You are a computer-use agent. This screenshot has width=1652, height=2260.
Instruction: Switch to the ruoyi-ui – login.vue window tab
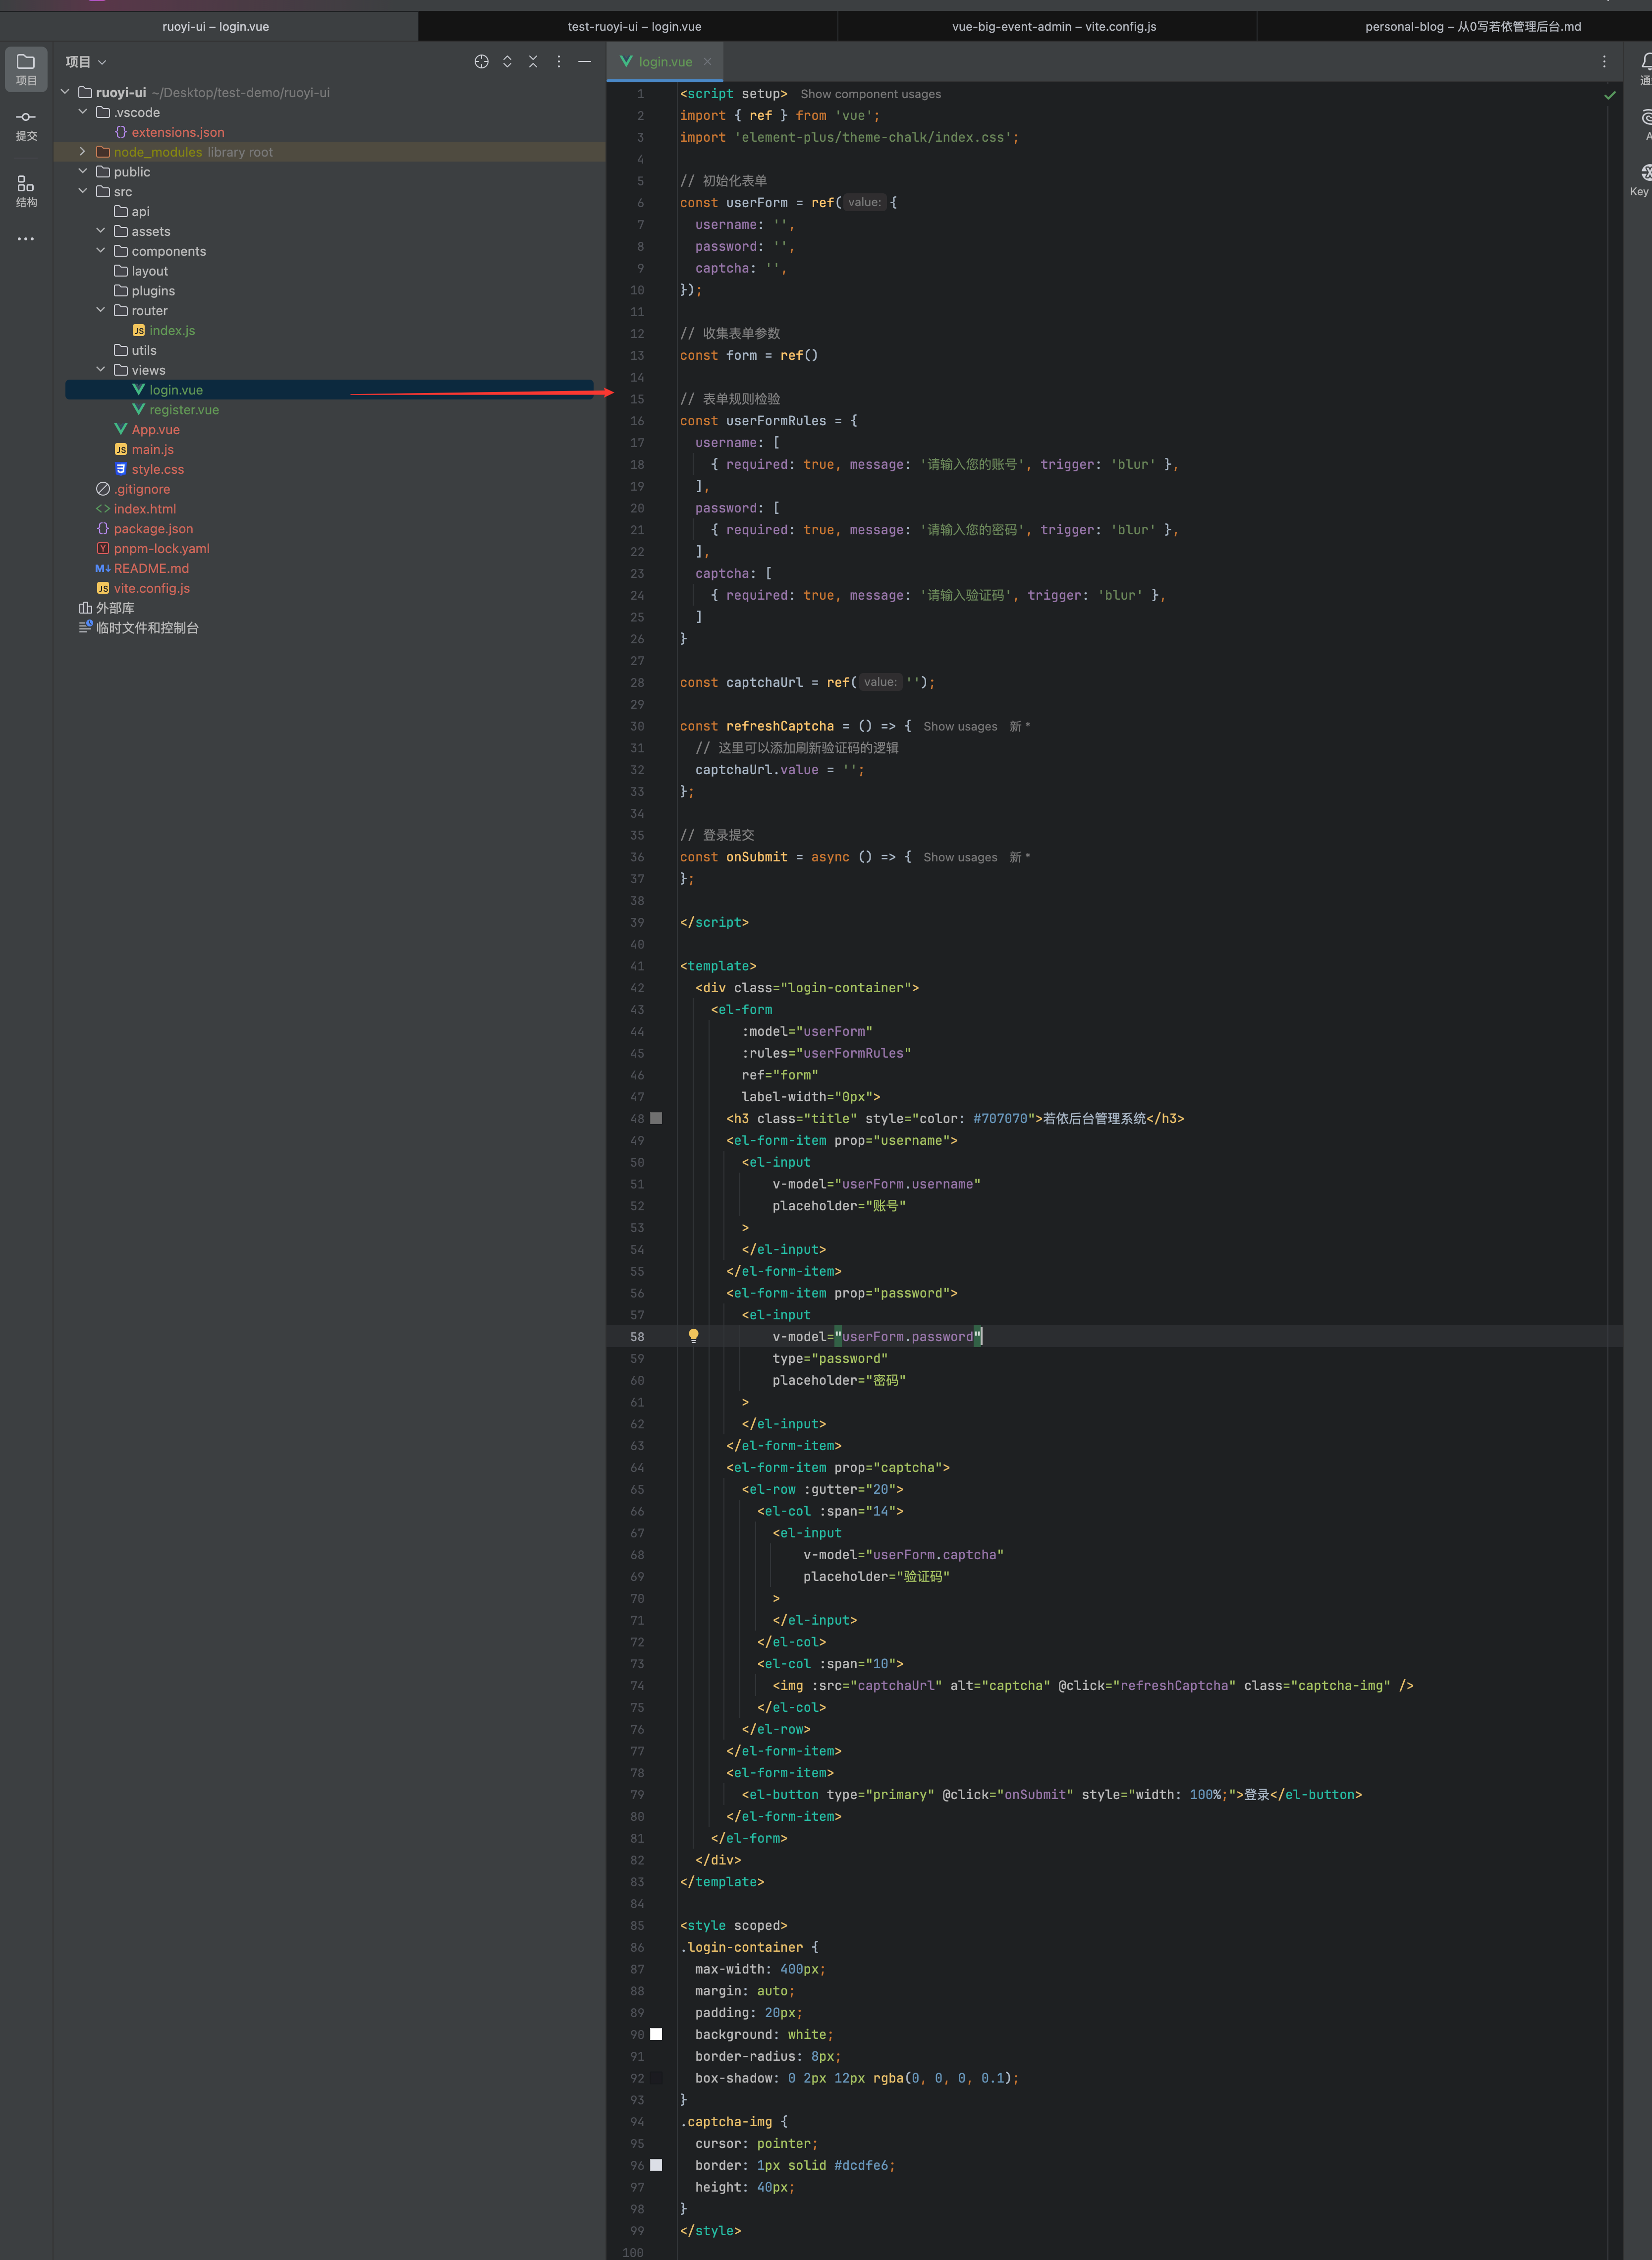point(215,27)
